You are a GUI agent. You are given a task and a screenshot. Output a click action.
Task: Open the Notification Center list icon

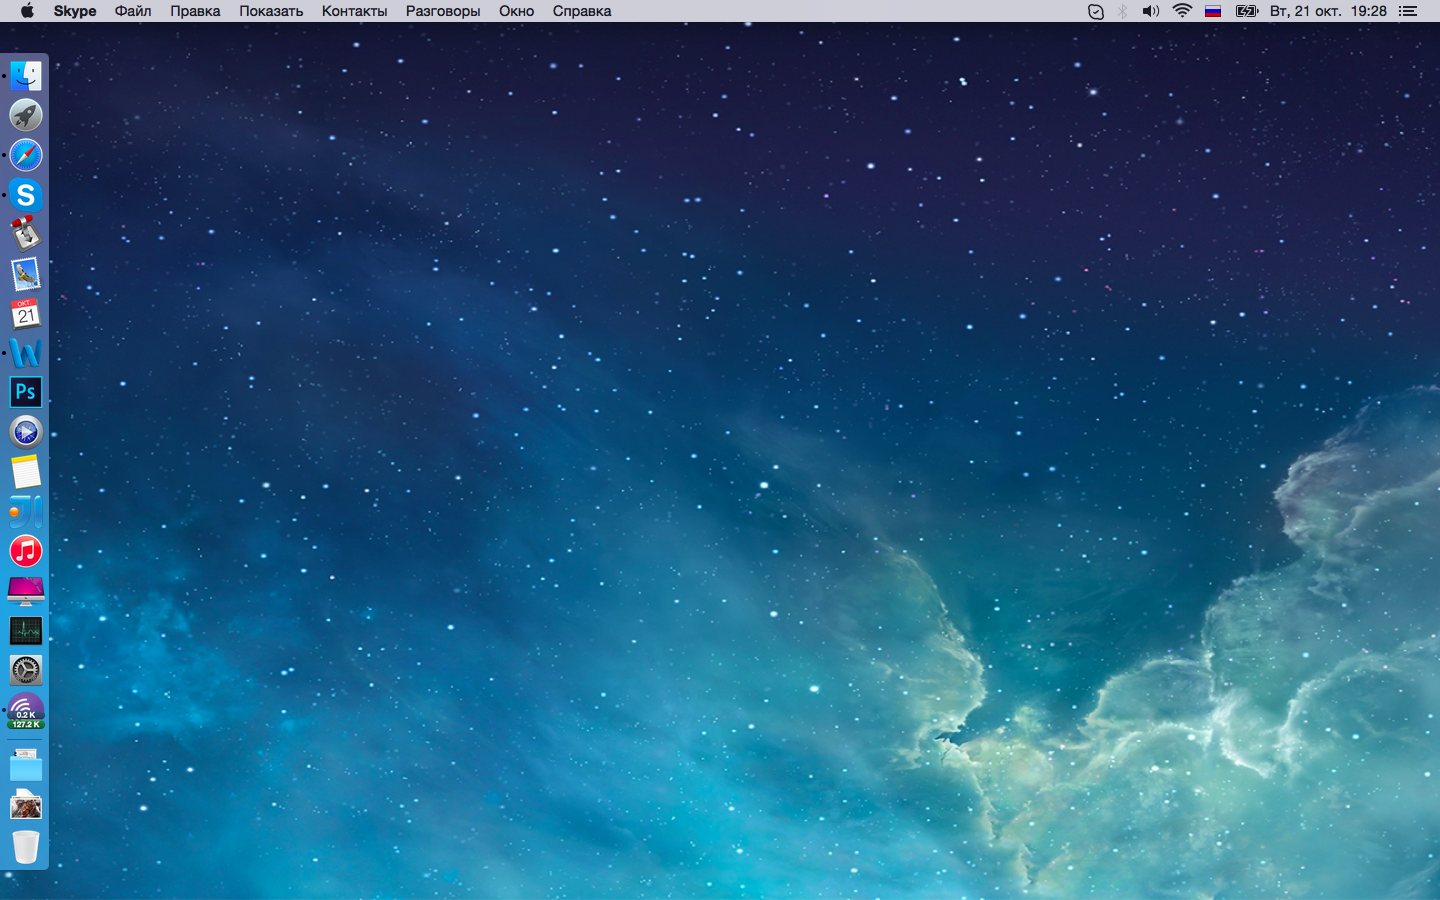1408,11
